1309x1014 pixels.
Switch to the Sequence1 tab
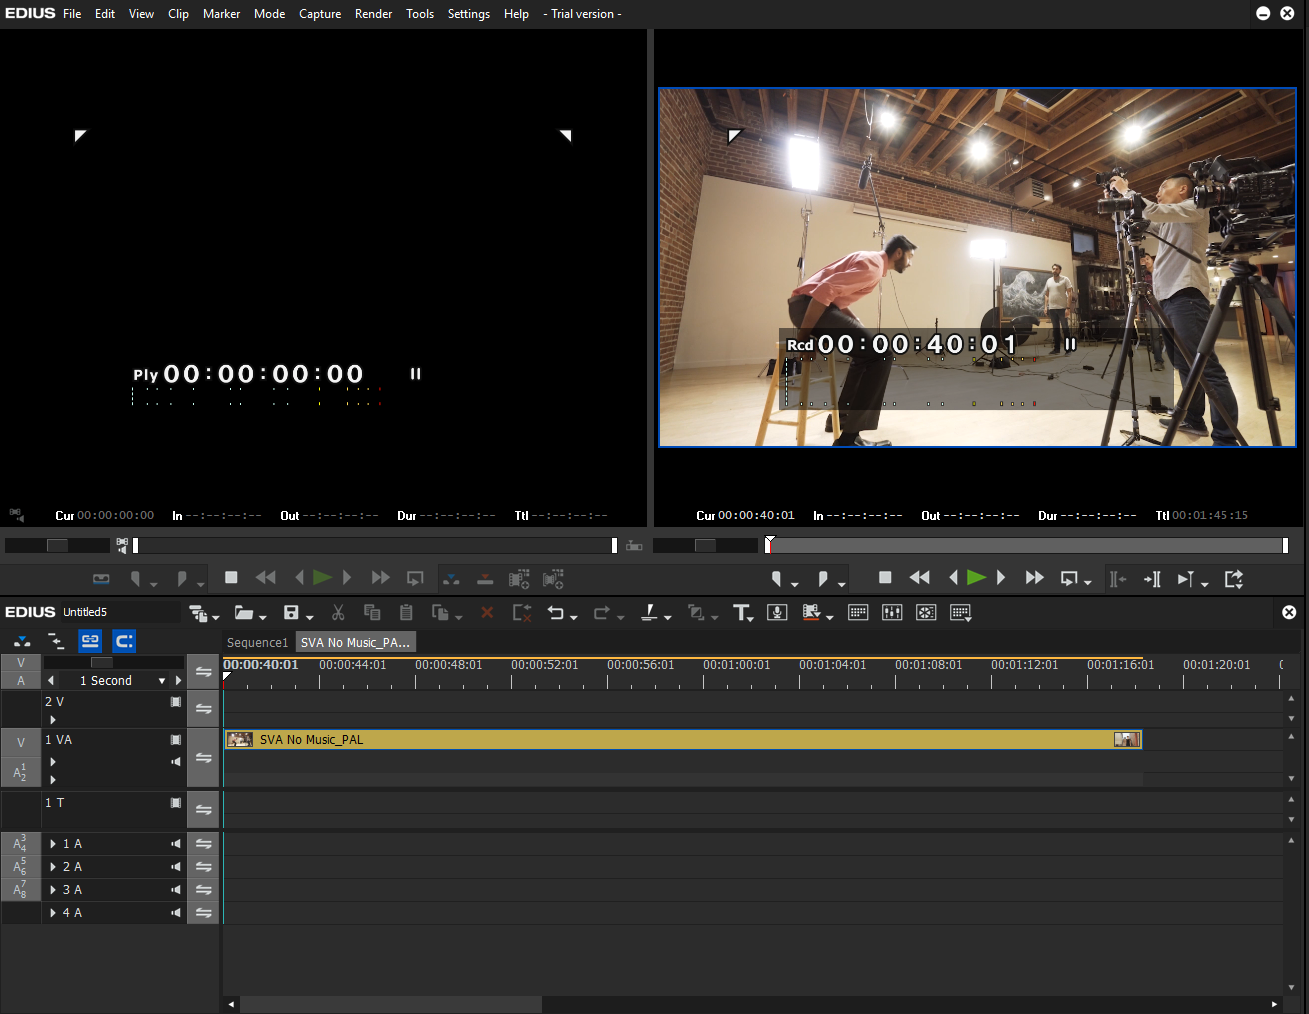[257, 642]
